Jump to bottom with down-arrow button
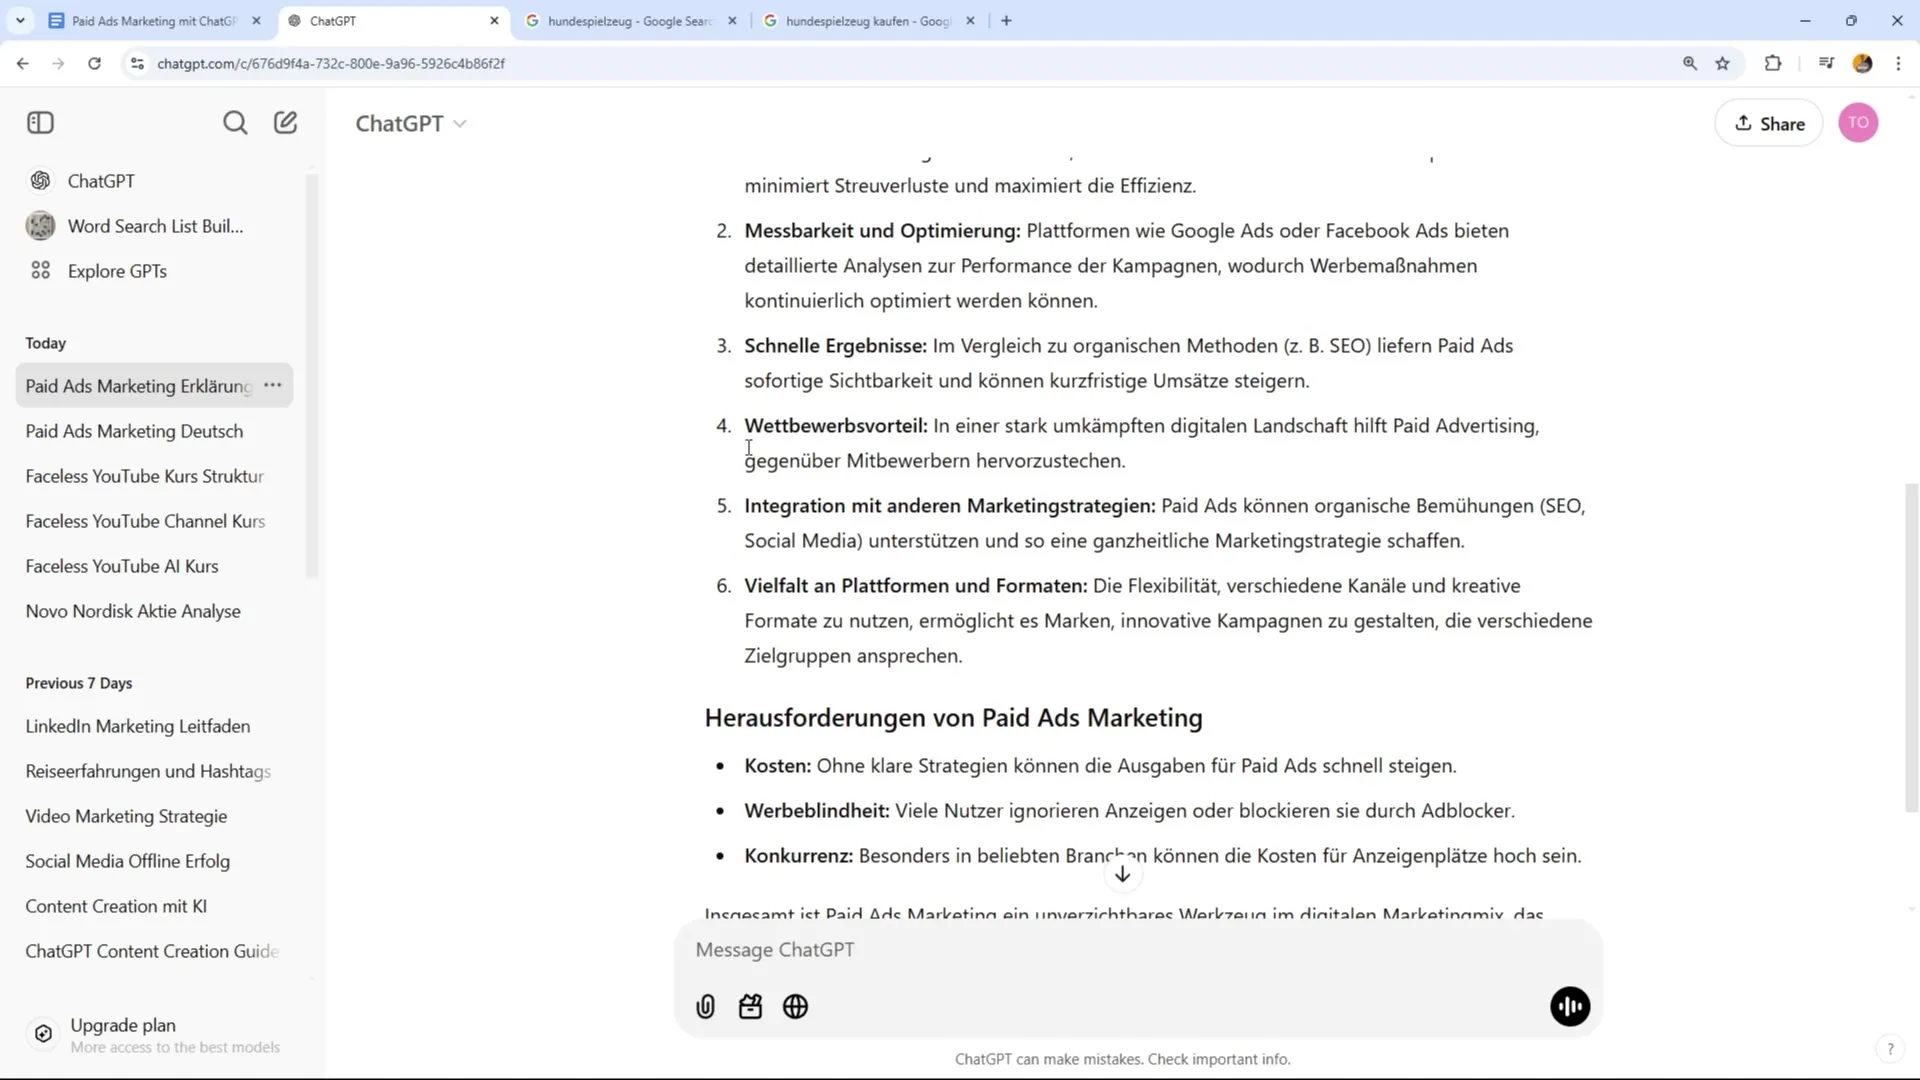This screenshot has height=1080, width=1920. [x=1123, y=874]
